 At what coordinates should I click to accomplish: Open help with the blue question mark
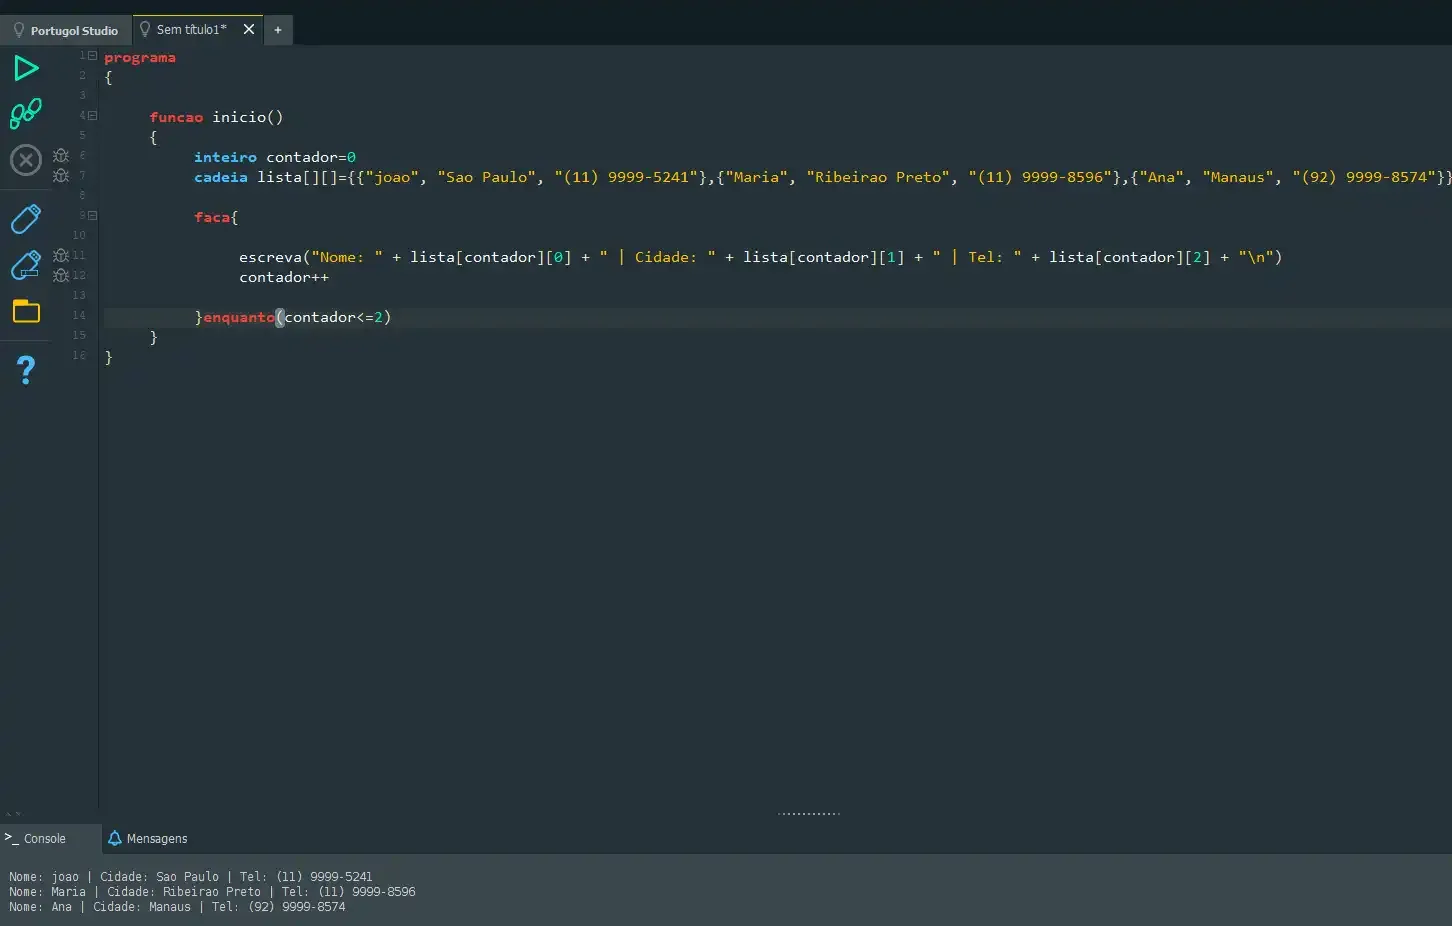point(26,370)
